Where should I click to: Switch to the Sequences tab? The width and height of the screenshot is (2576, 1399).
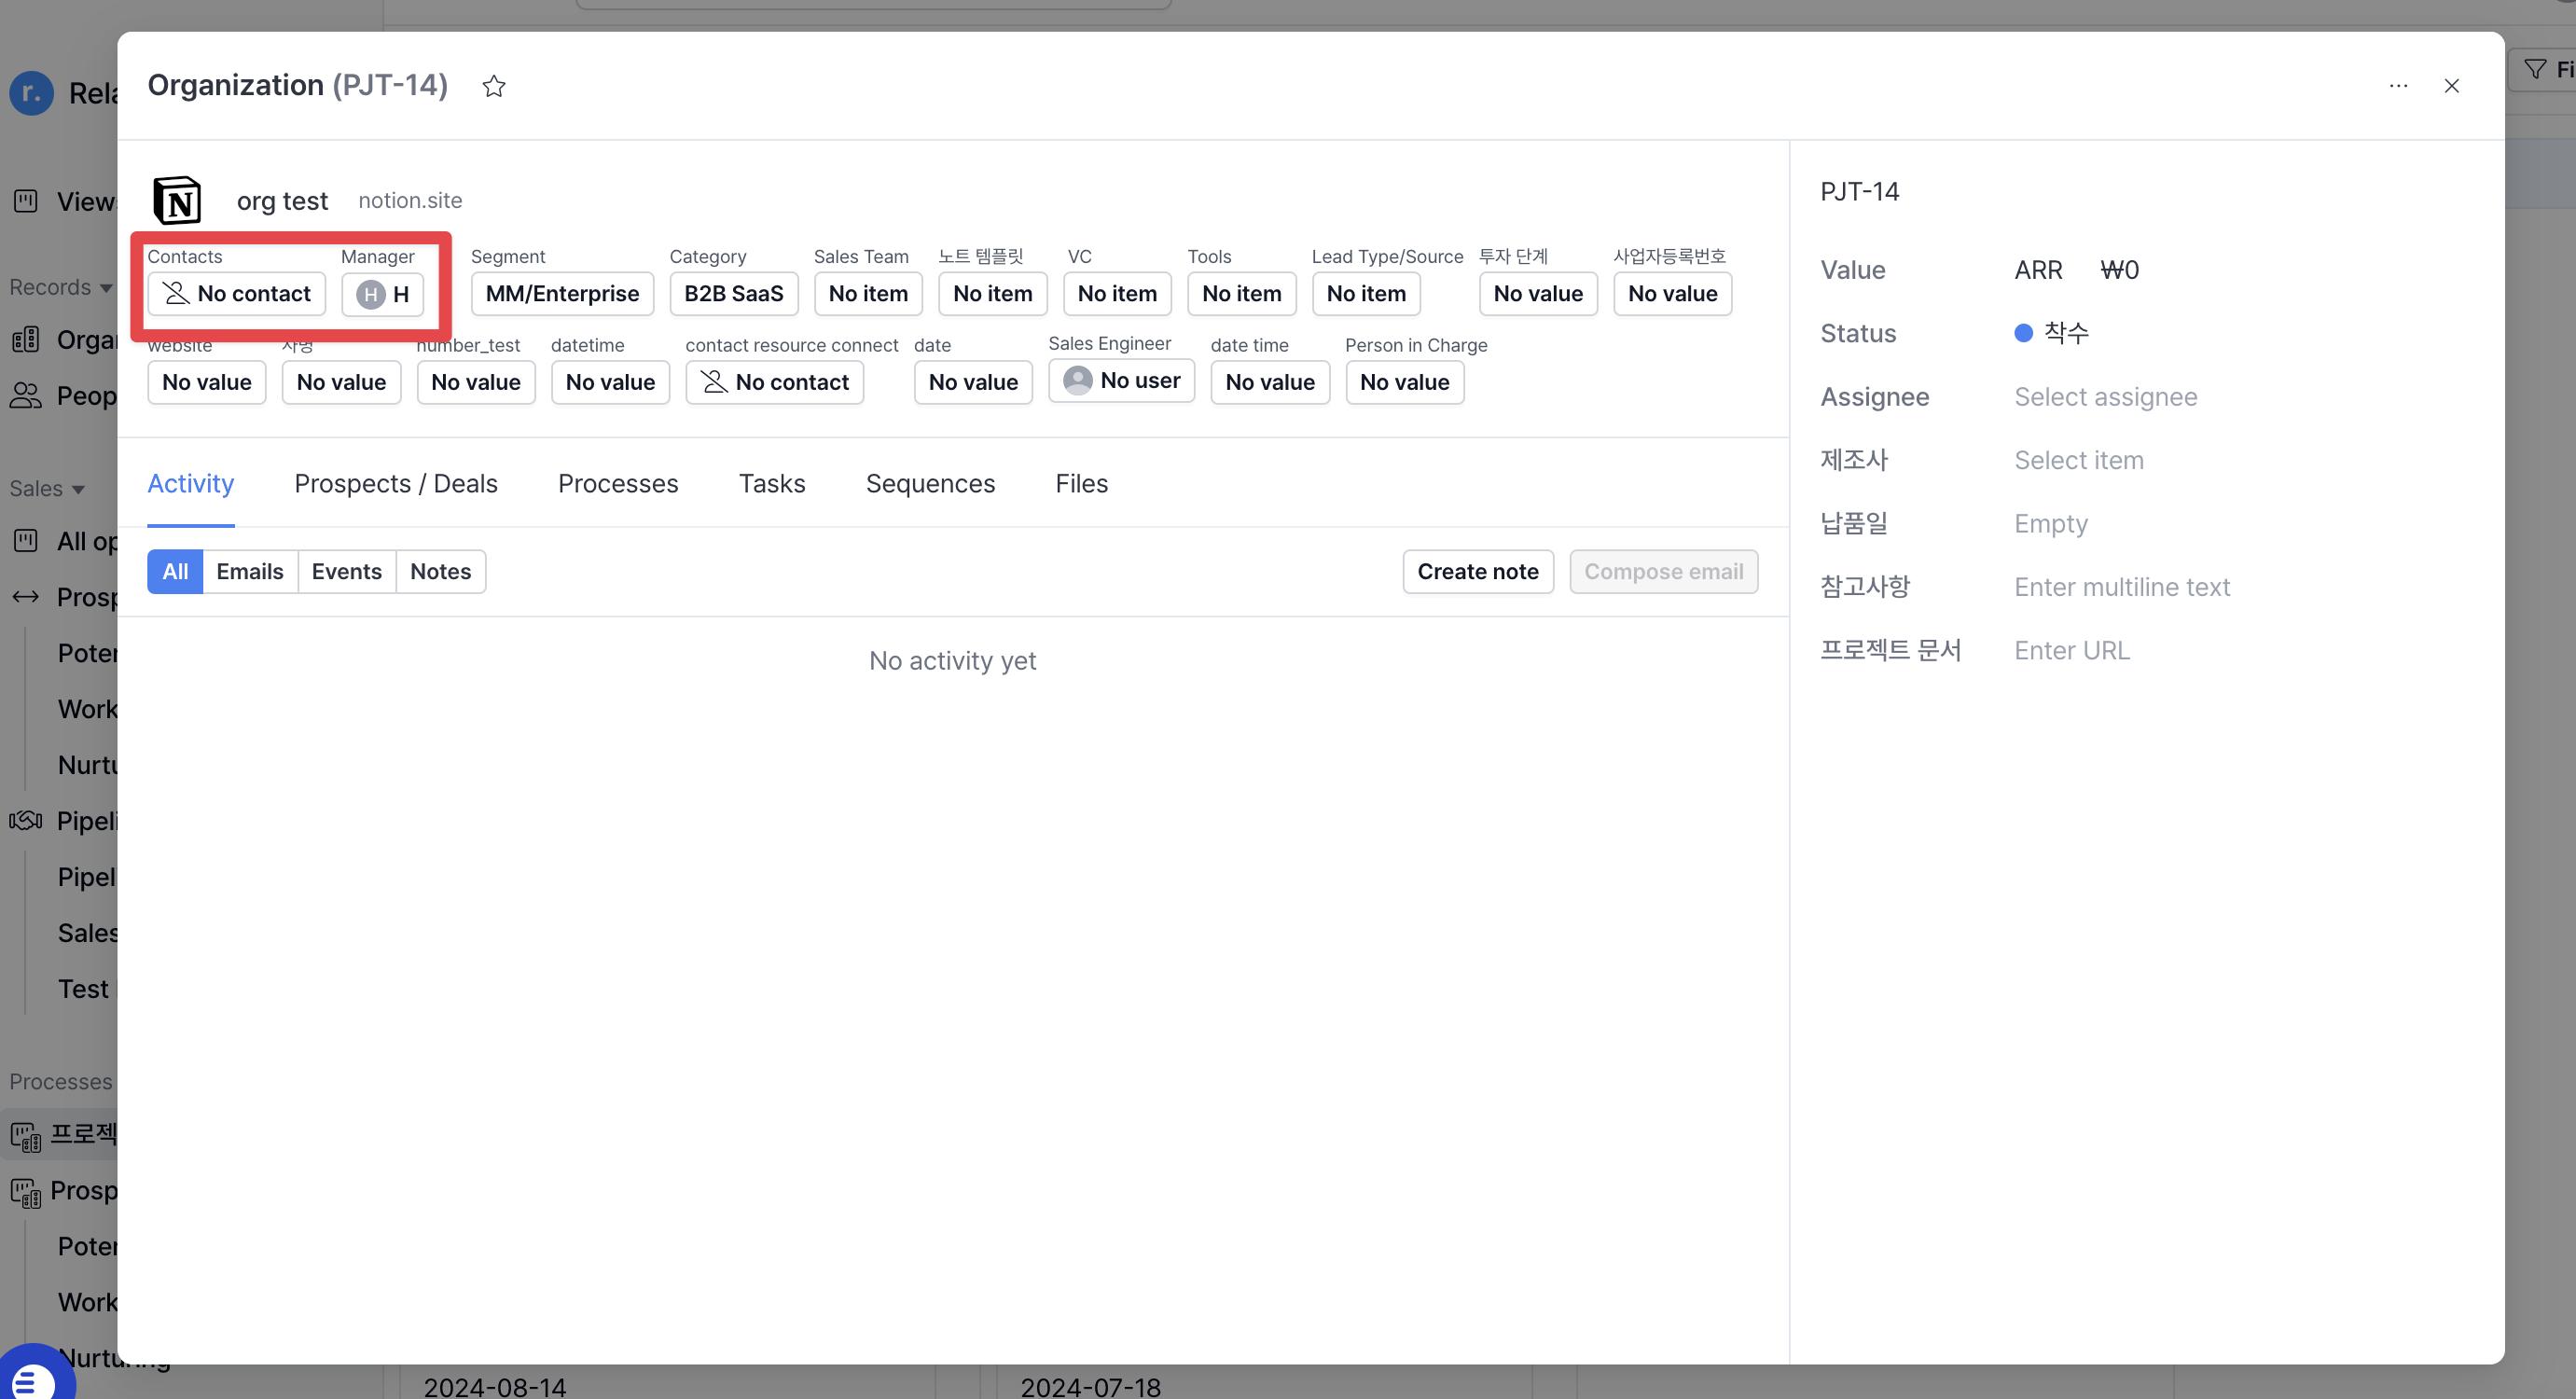coord(930,483)
